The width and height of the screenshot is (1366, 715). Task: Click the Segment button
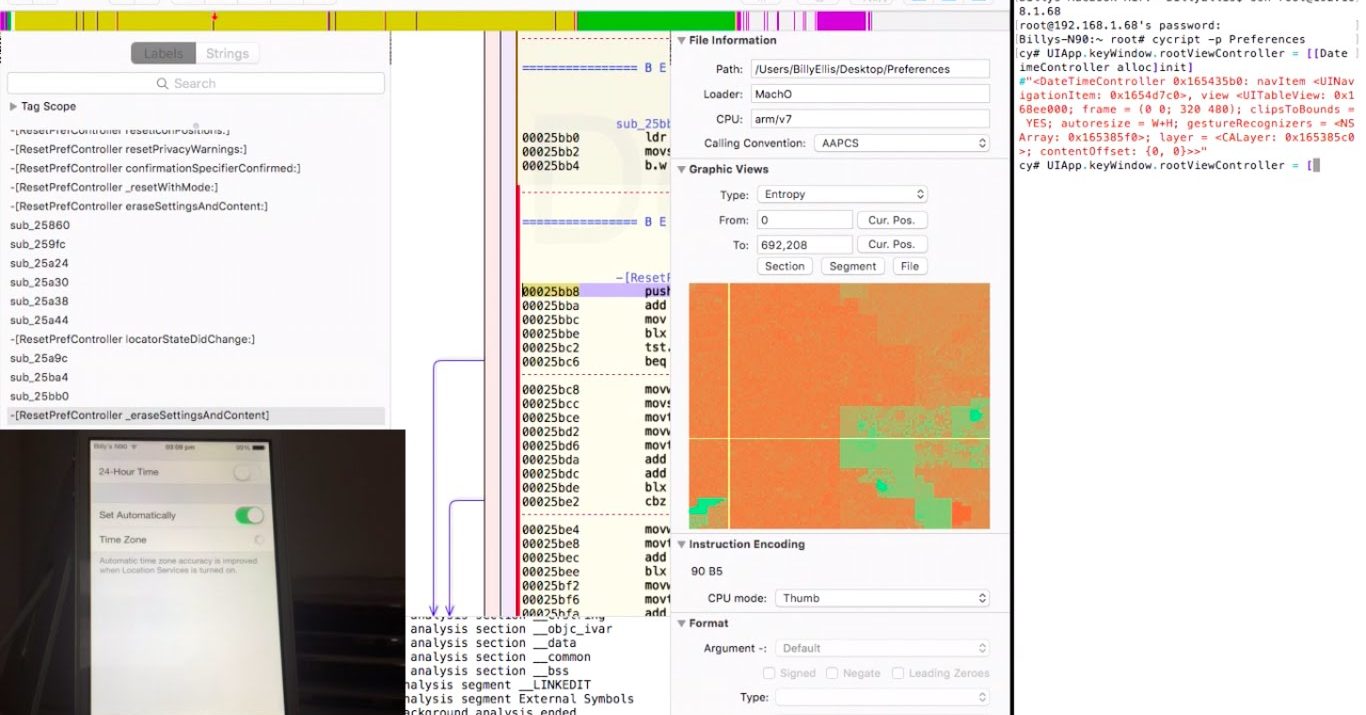click(853, 267)
